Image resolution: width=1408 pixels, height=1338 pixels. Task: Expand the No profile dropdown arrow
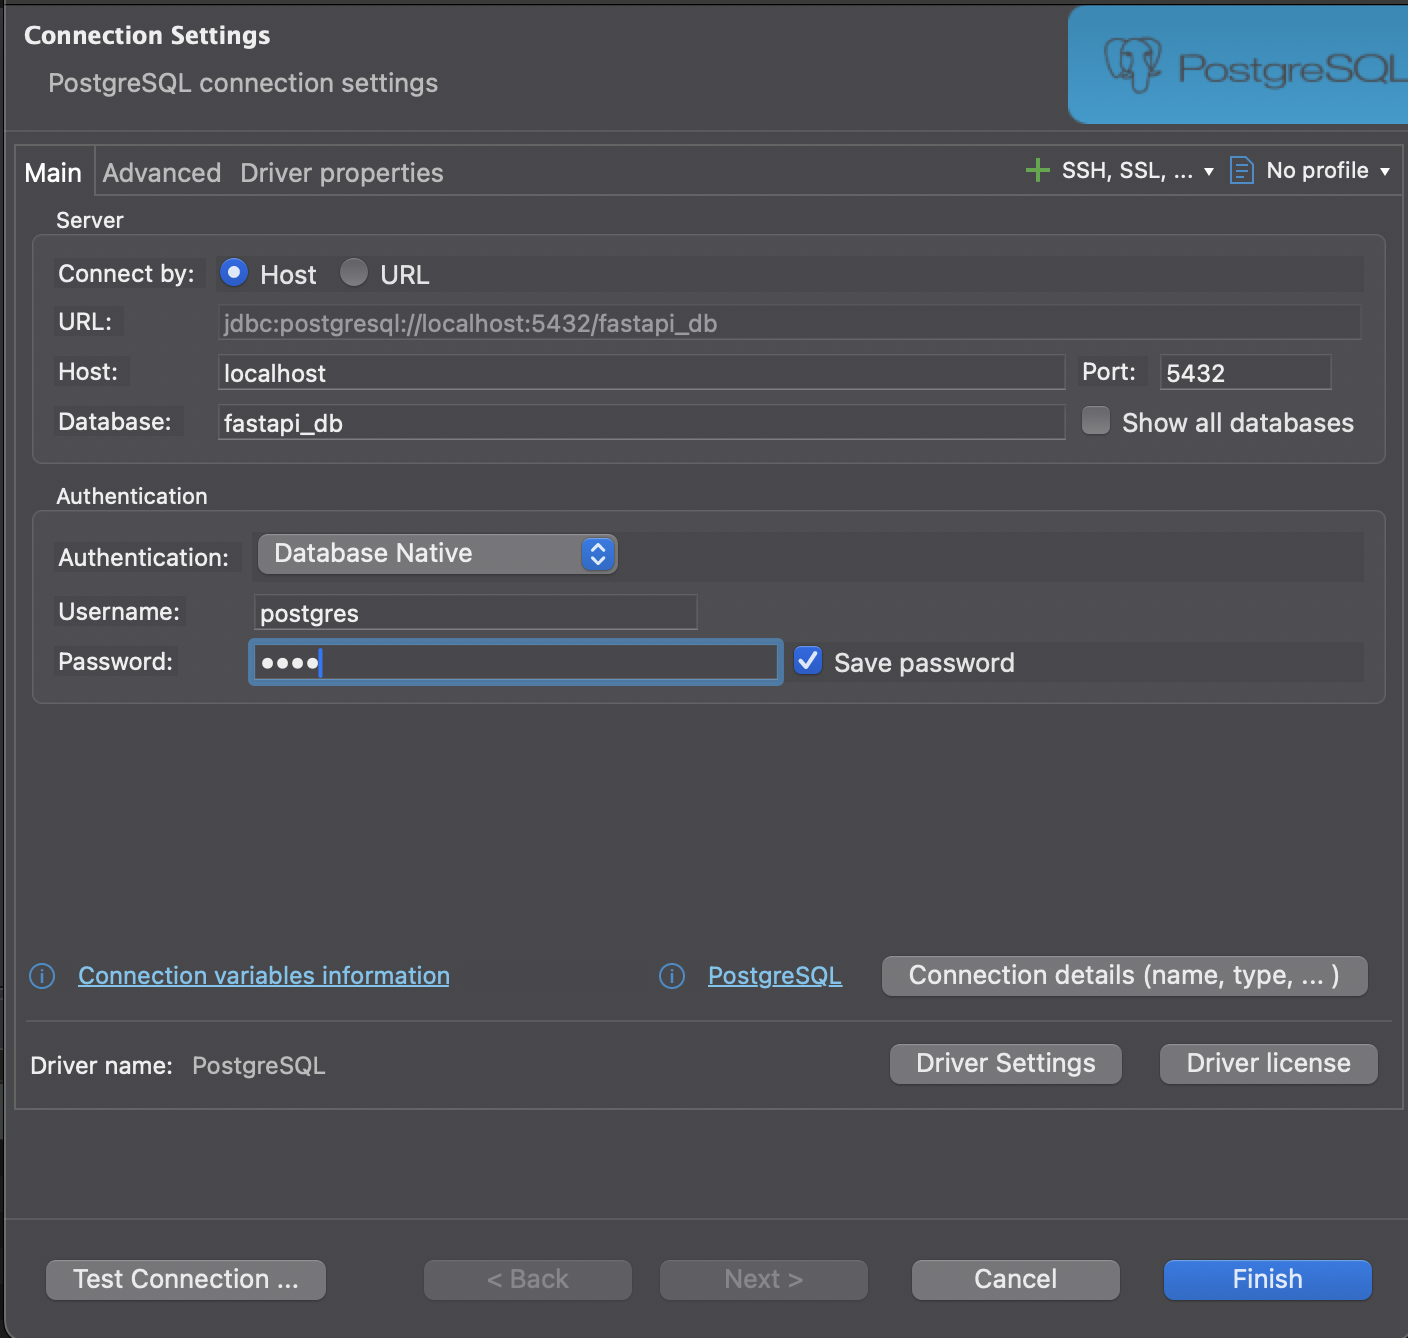1385,172
